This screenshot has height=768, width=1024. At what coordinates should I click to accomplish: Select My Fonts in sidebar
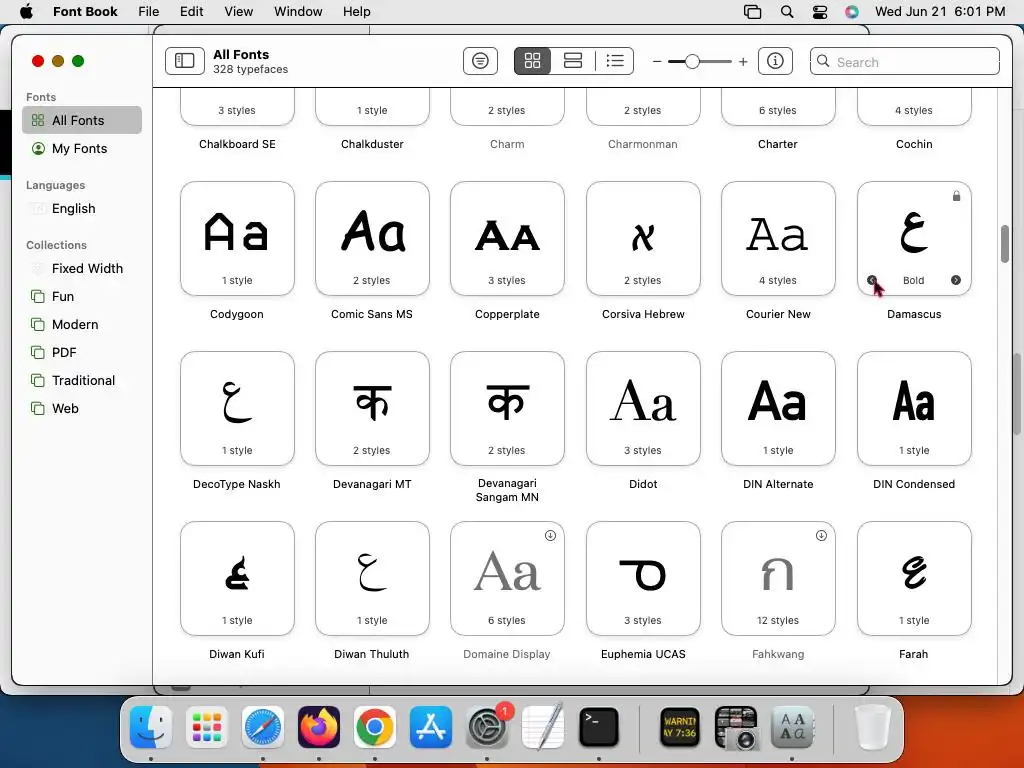tap(82, 148)
